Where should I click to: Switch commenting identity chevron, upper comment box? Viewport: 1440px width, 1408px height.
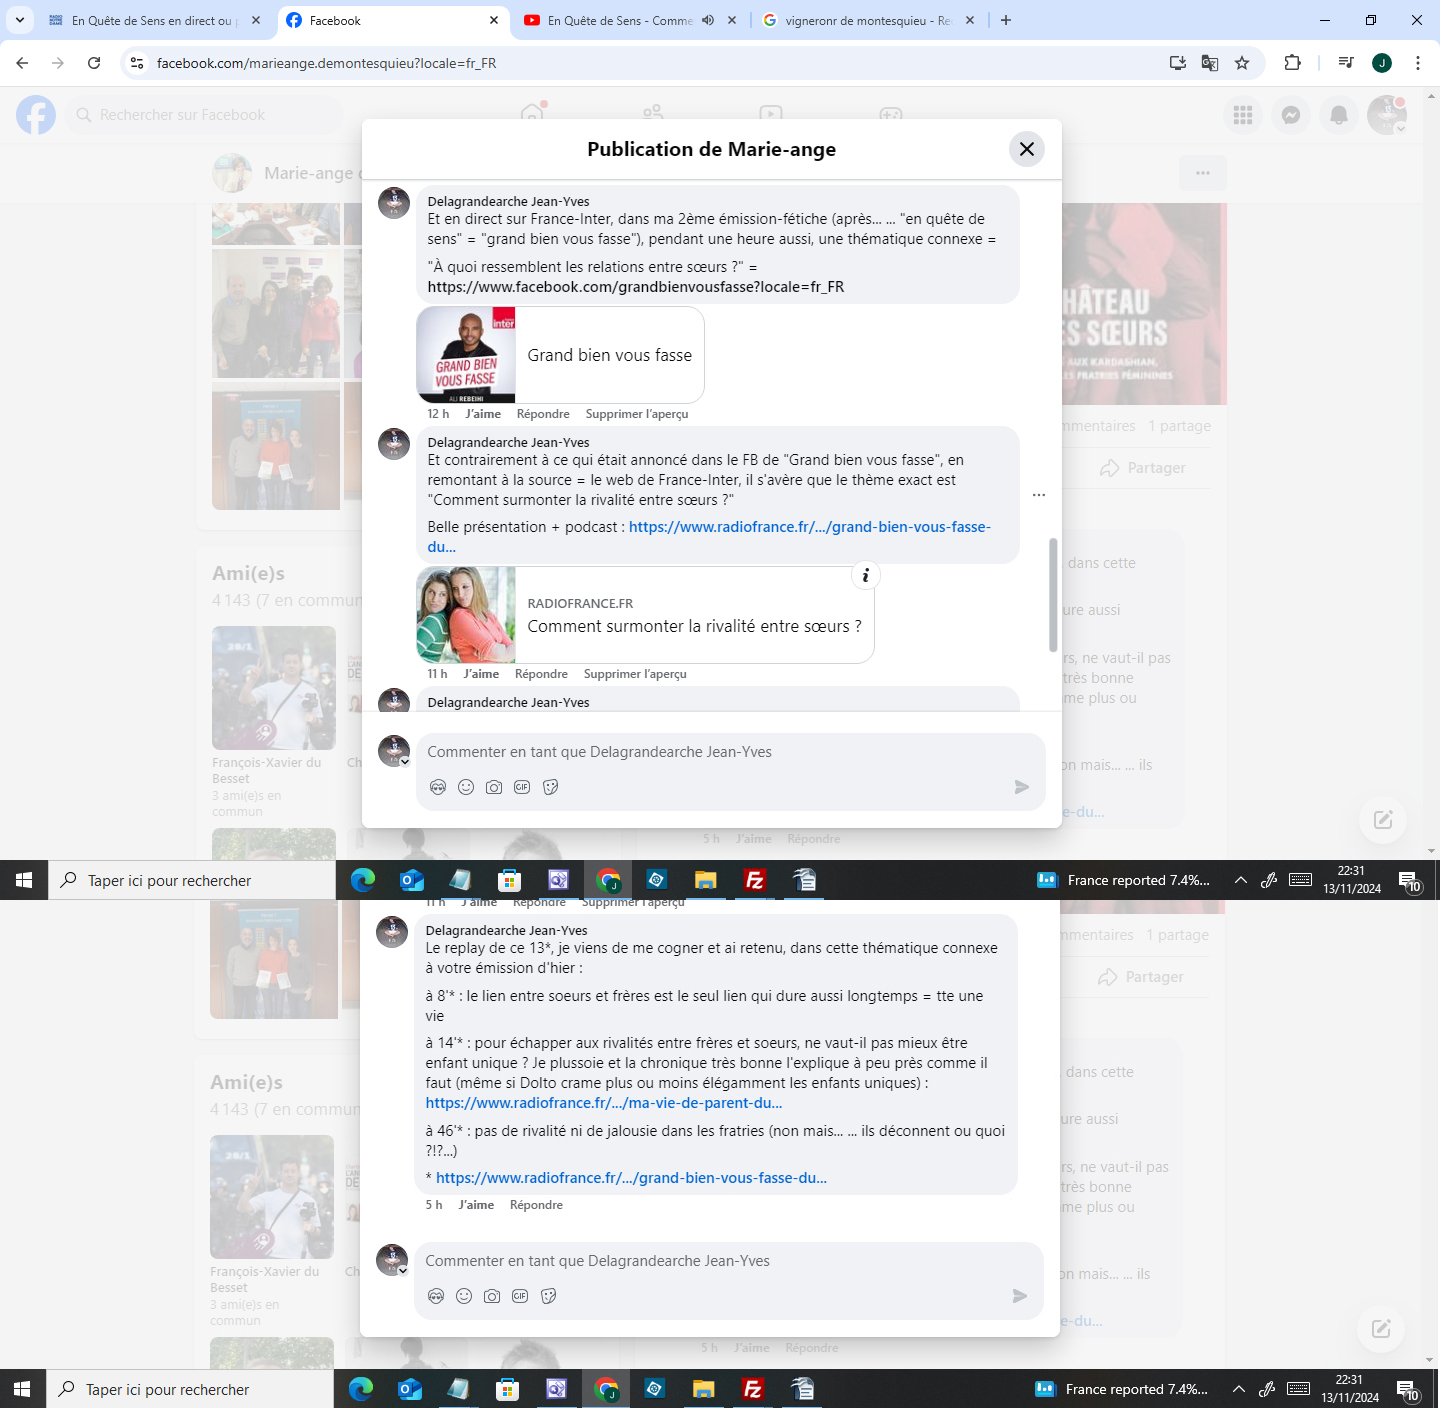(x=404, y=762)
